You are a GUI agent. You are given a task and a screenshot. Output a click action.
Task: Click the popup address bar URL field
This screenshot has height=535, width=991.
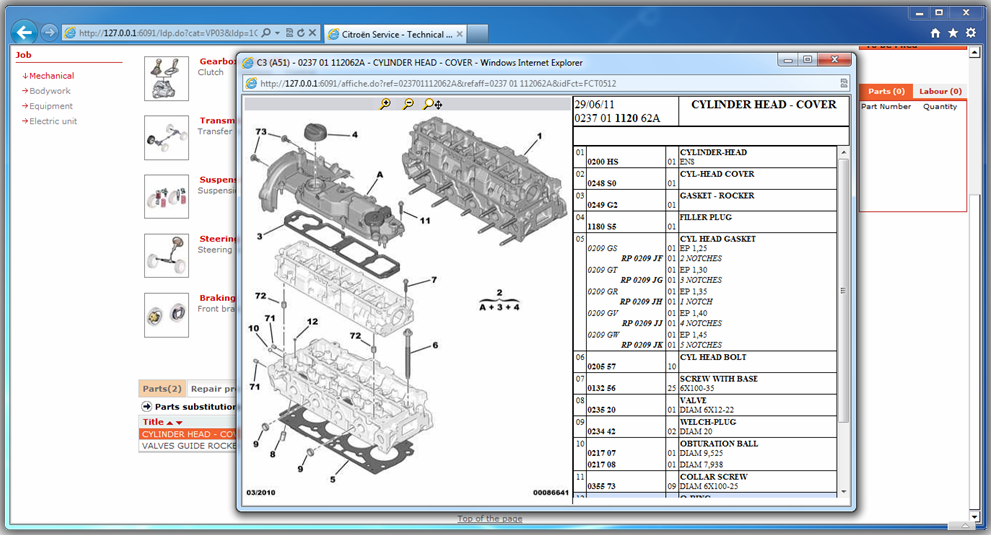tap(547, 83)
